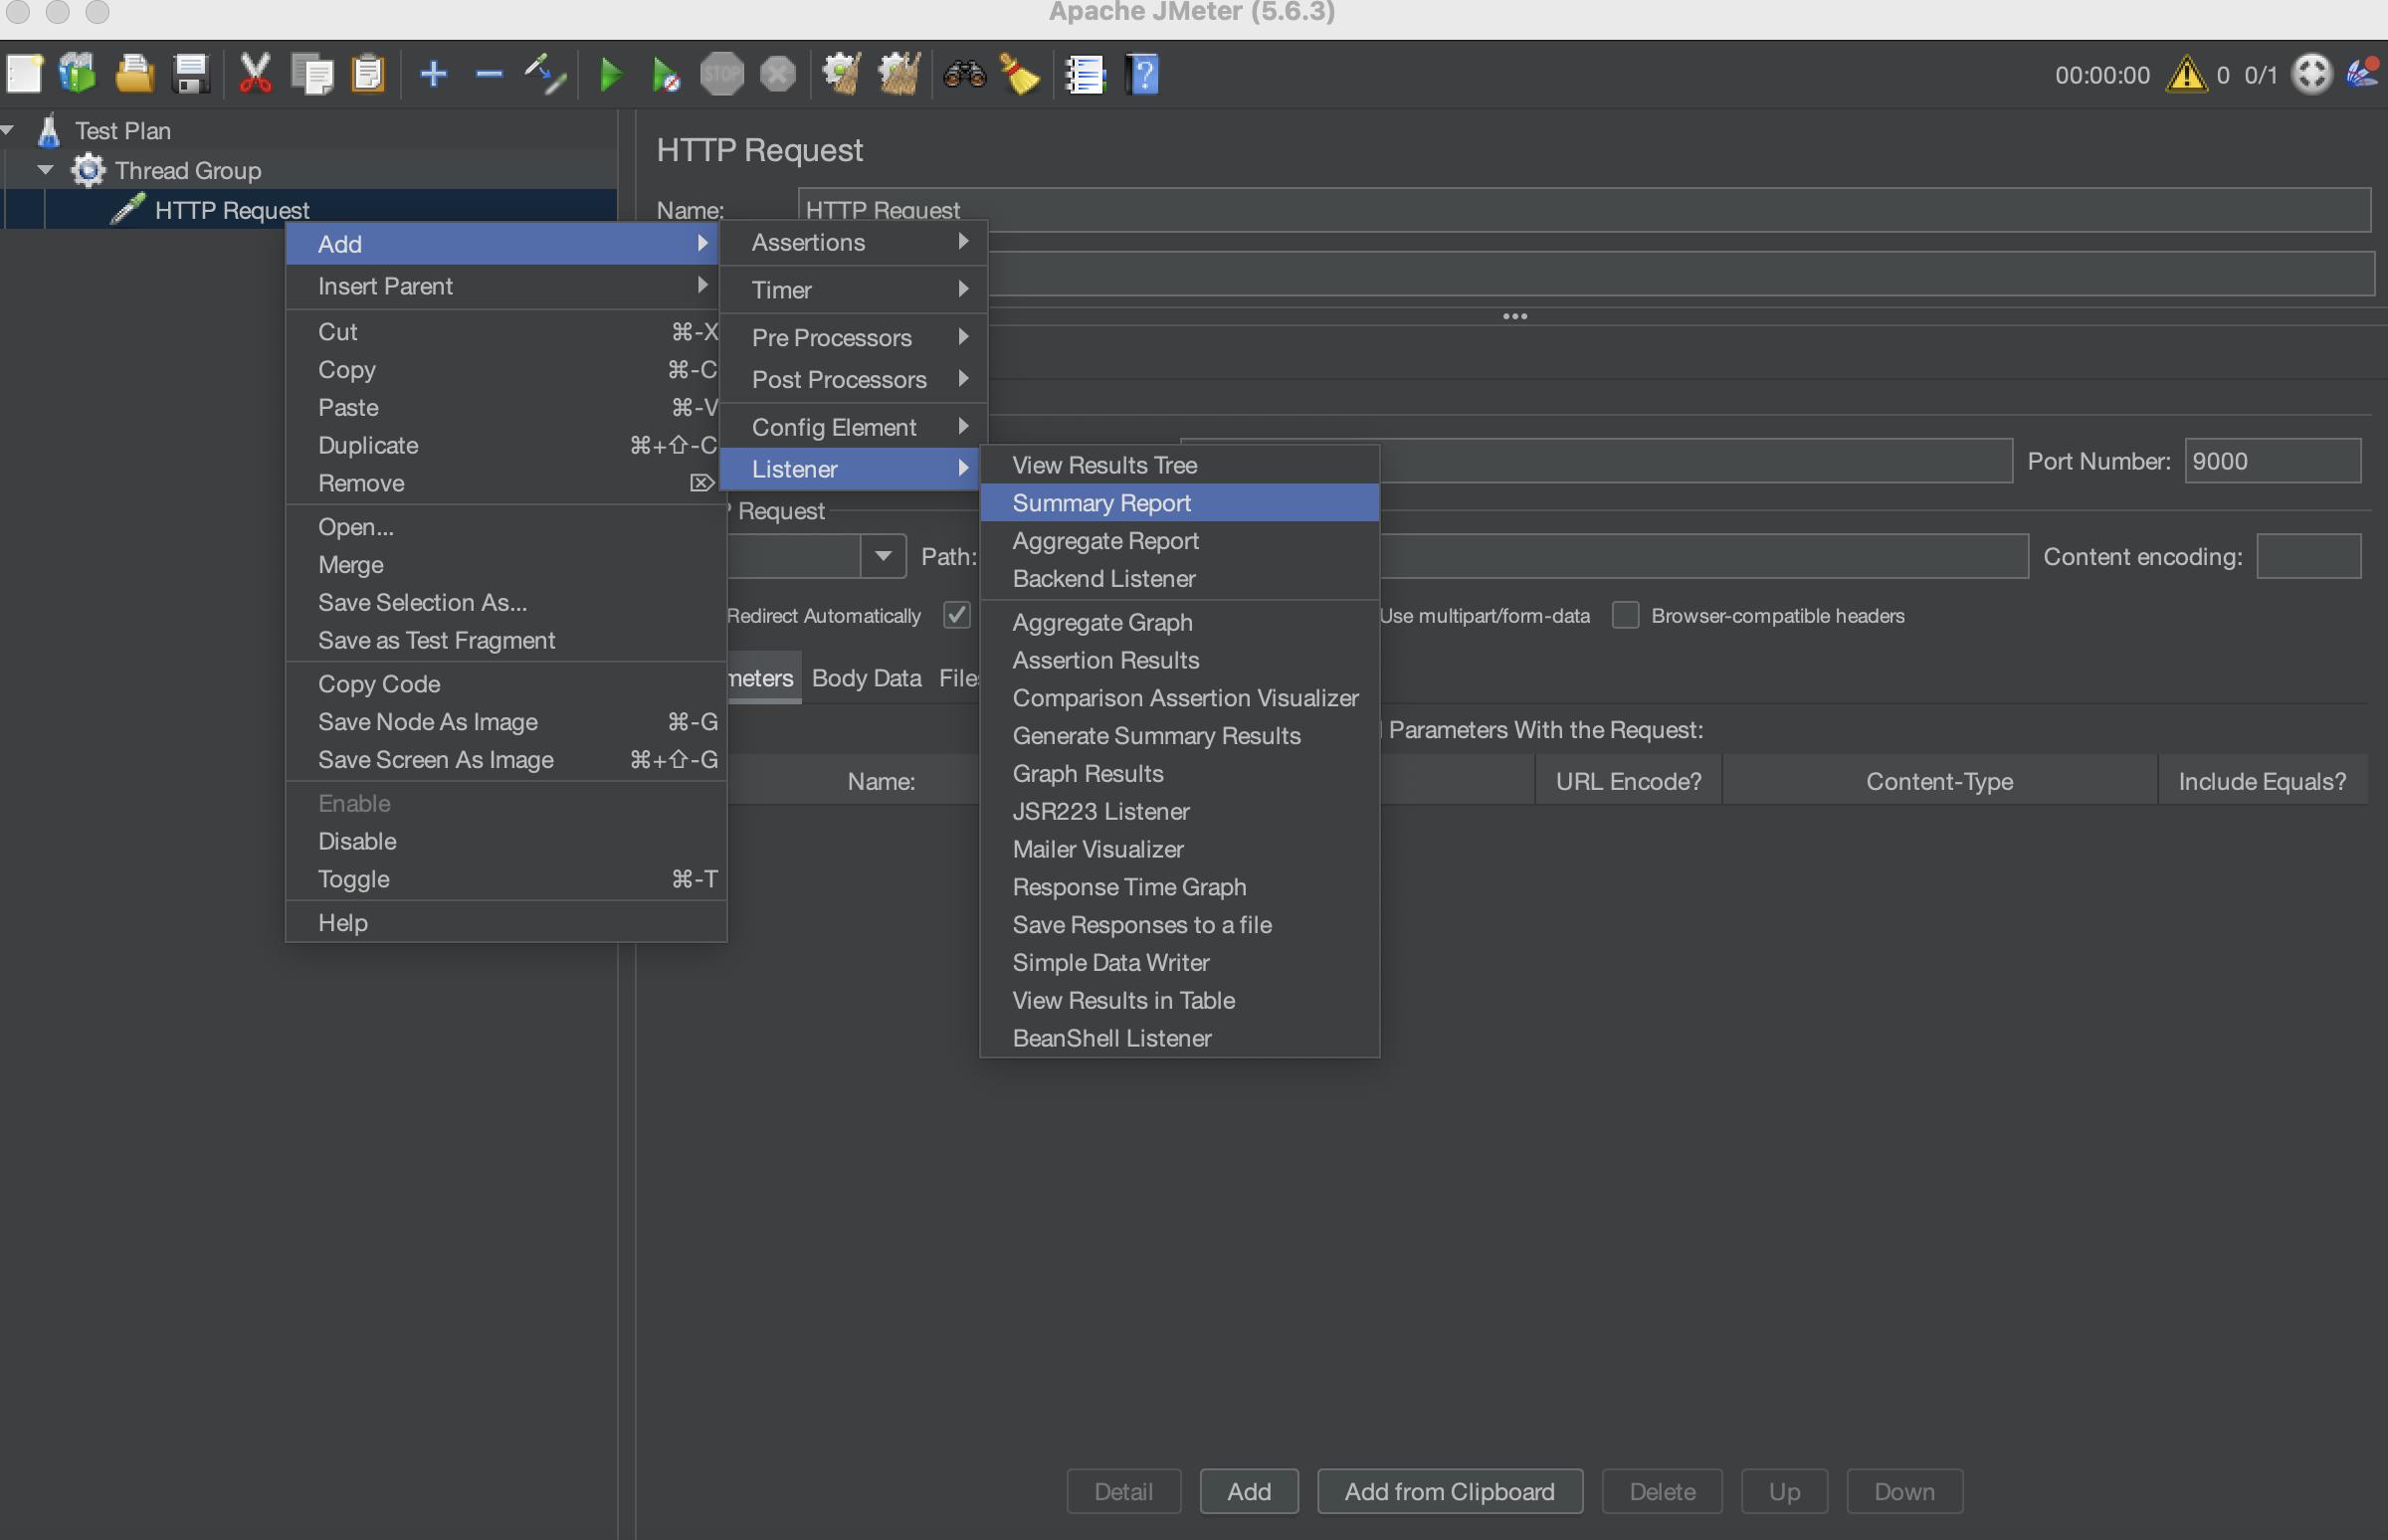Image resolution: width=2388 pixels, height=1540 pixels.
Task: Enable Browser-compatible headers checkbox
Action: 1625,615
